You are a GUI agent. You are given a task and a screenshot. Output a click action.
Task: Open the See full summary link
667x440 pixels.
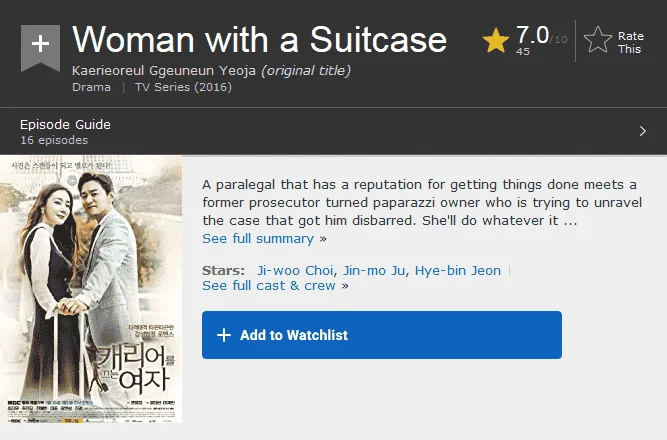click(258, 239)
